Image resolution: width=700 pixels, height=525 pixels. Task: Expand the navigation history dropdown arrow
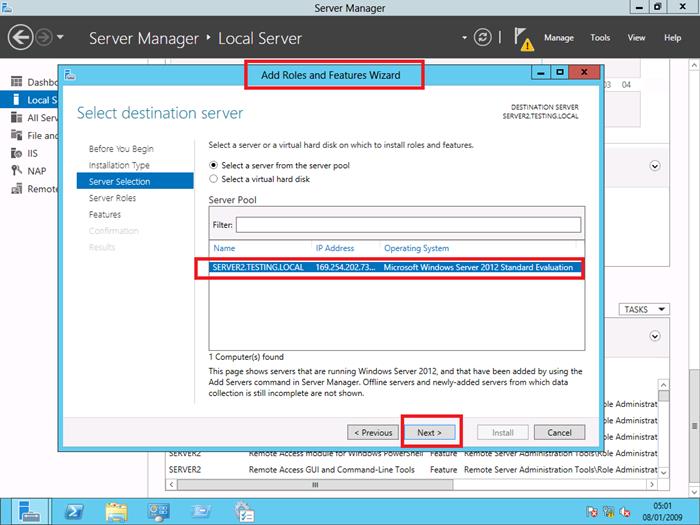pyautogui.click(x=62, y=38)
